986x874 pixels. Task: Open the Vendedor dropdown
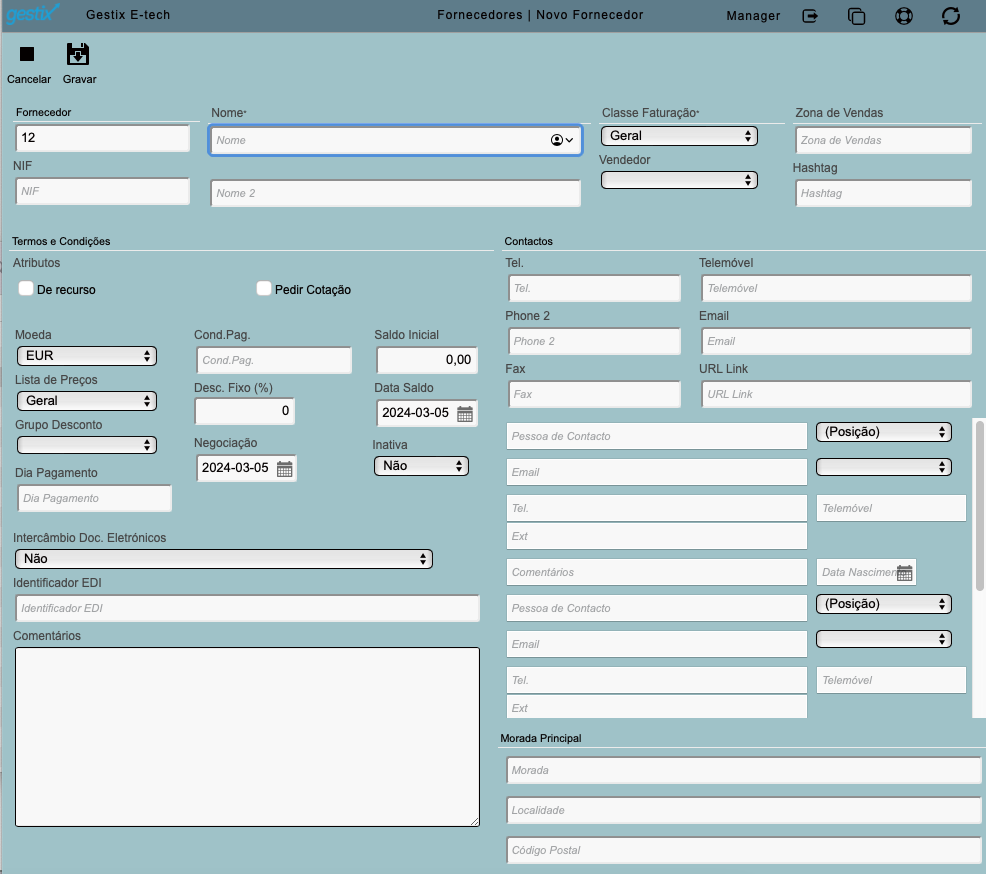click(x=679, y=180)
